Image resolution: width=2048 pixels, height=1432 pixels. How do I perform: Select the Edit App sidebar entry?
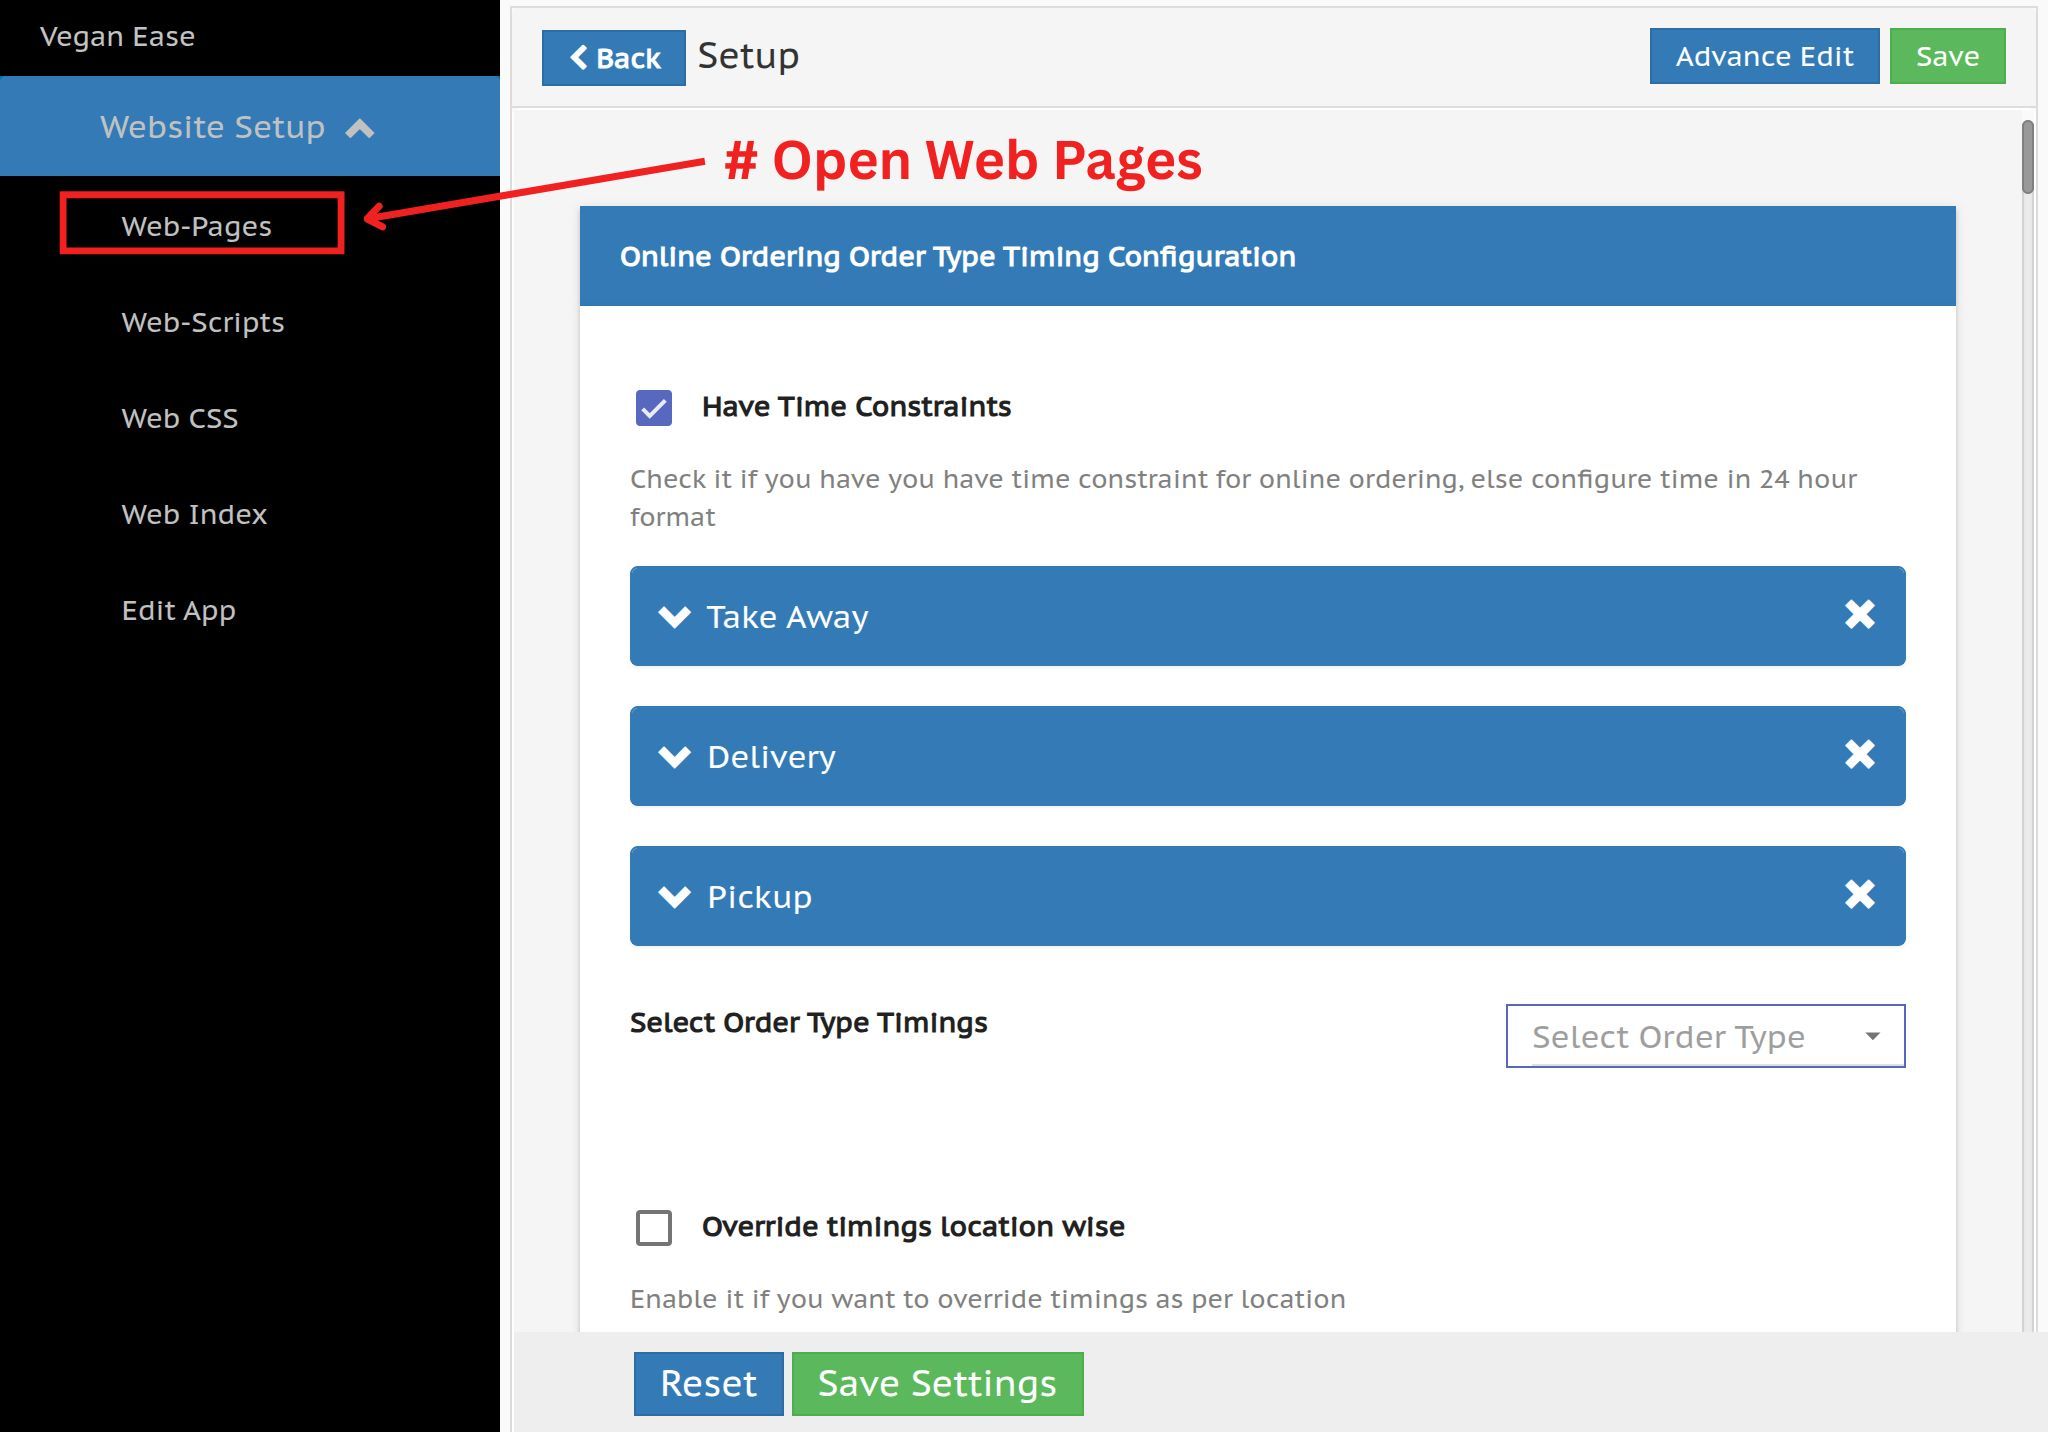point(179,610)
